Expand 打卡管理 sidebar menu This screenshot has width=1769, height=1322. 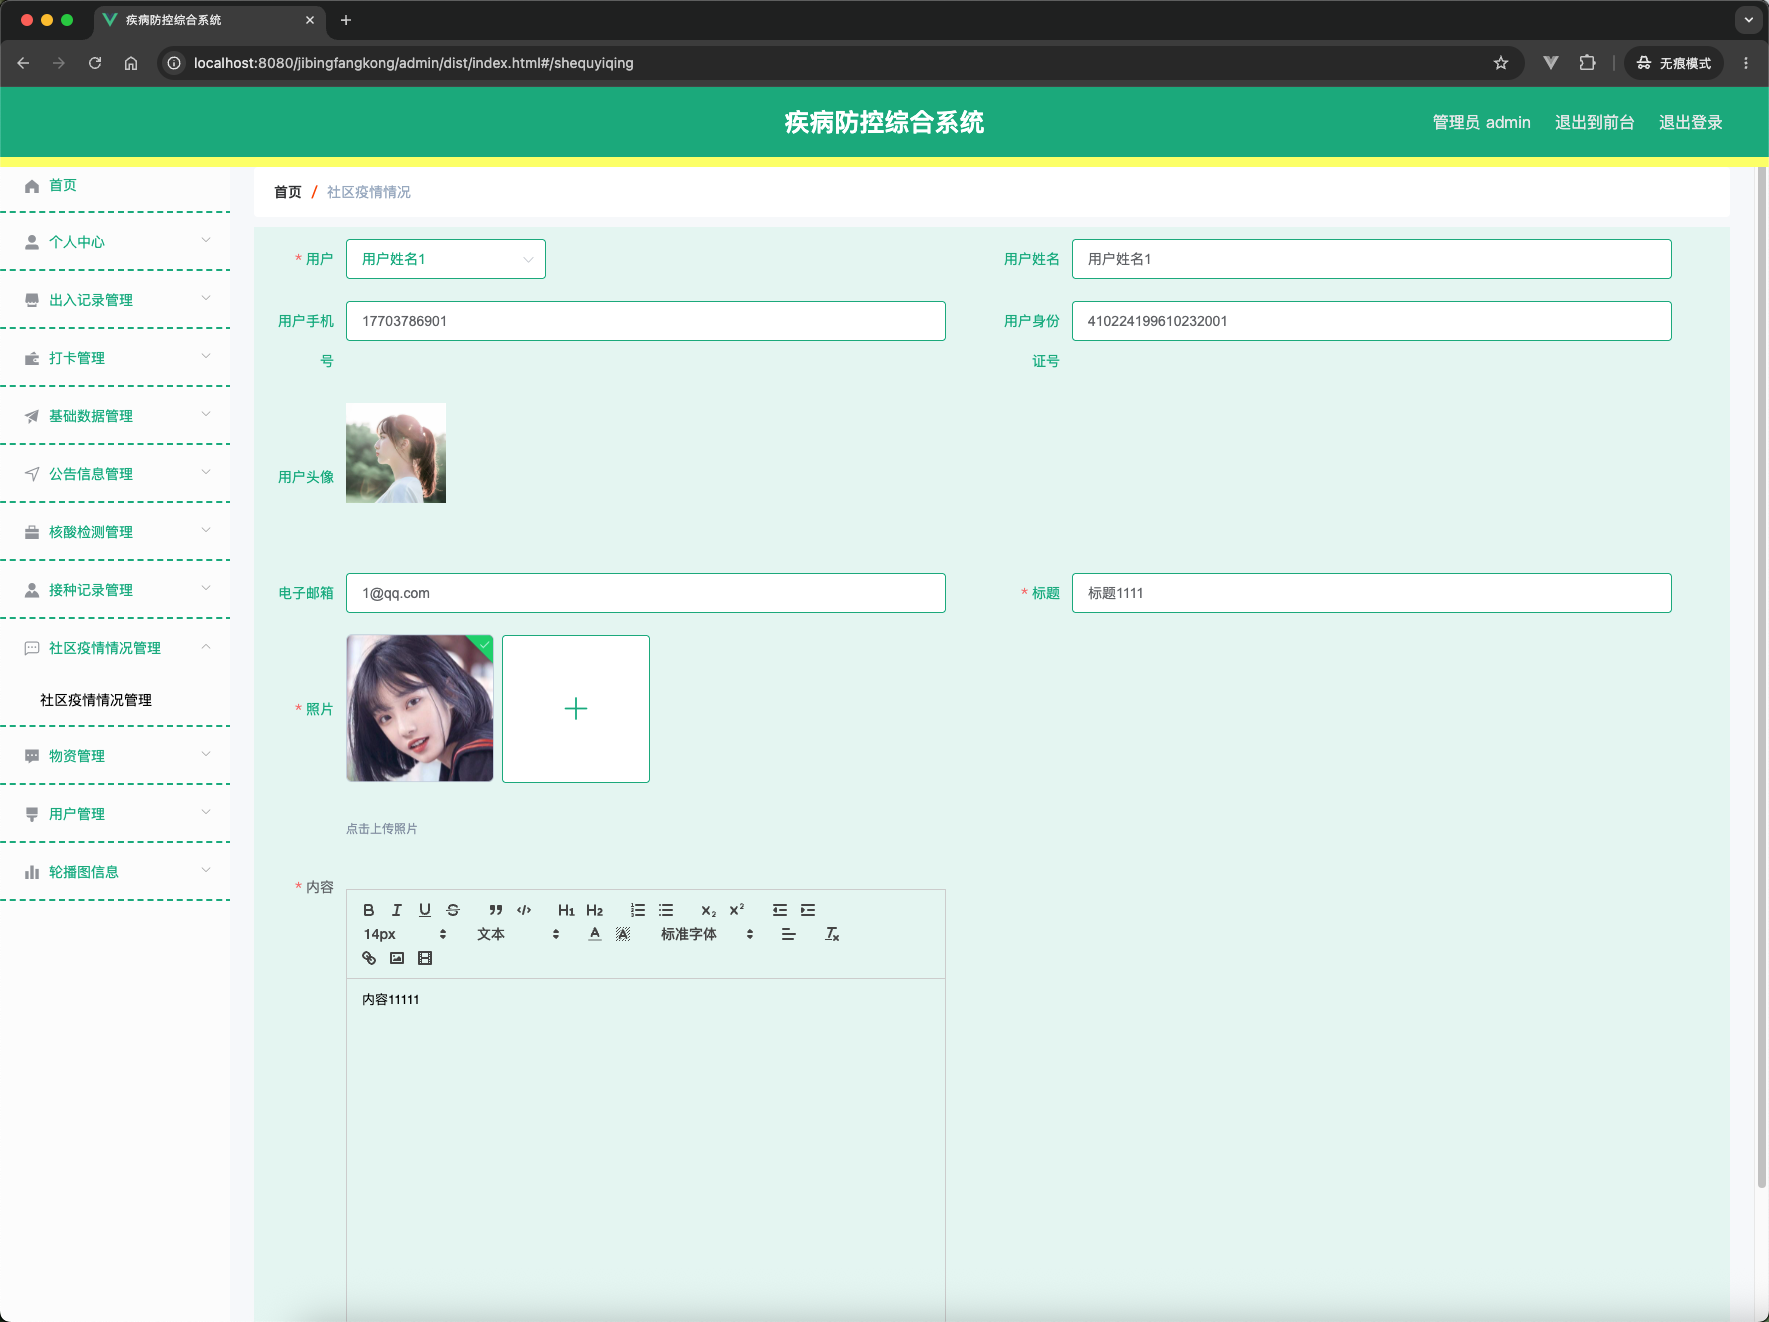coord(115,358)
